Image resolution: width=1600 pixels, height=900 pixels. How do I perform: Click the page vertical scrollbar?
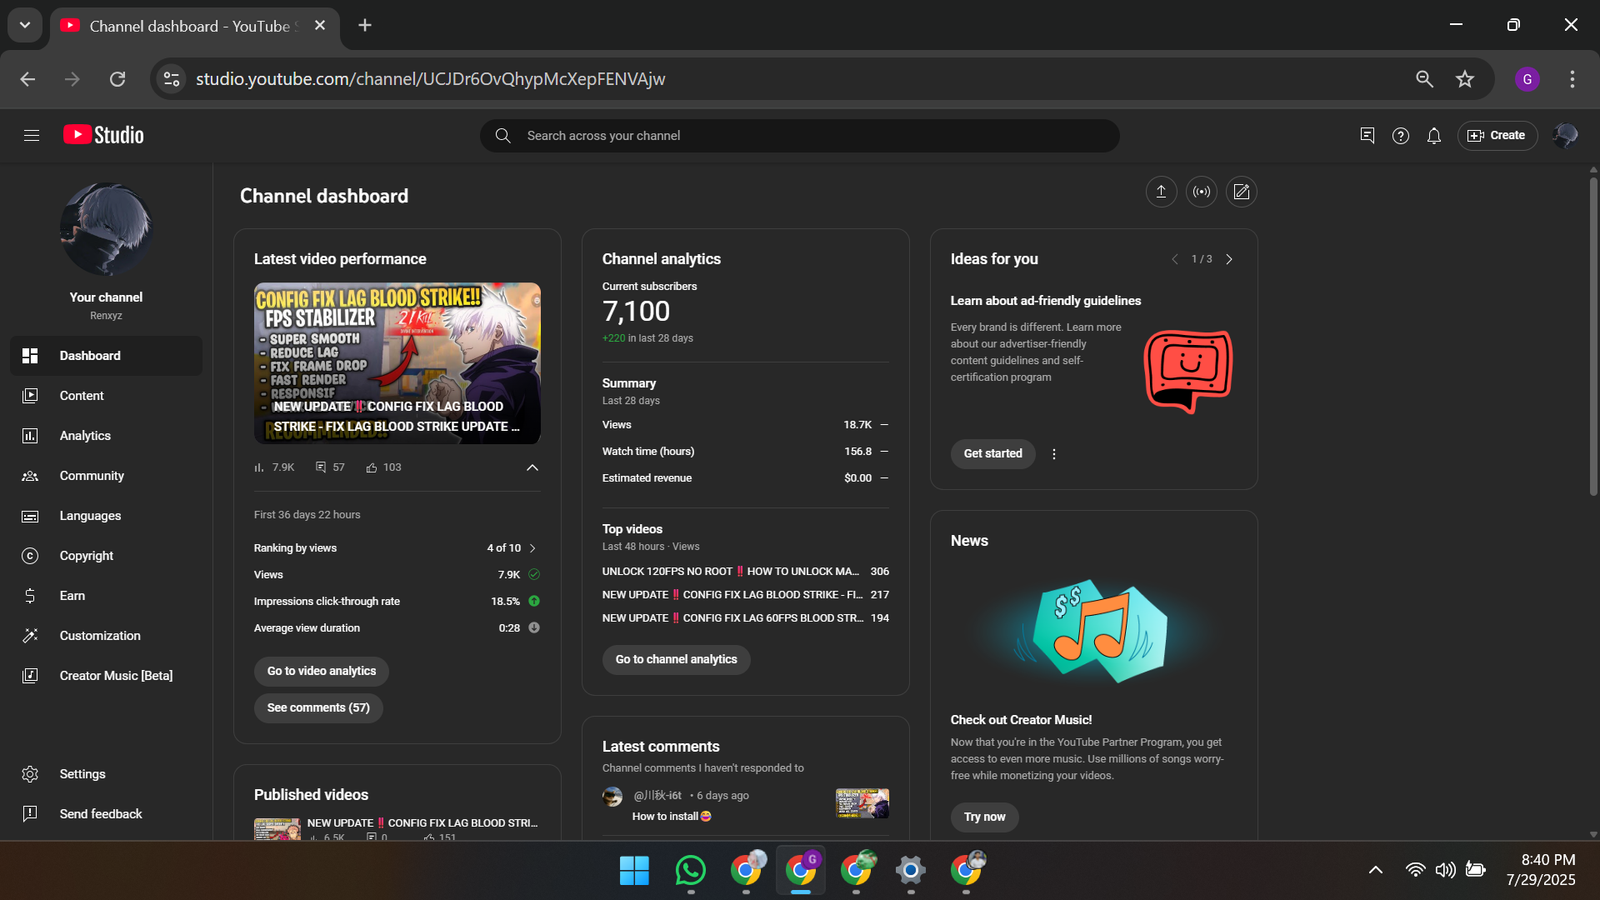[x=1593, y=335]
